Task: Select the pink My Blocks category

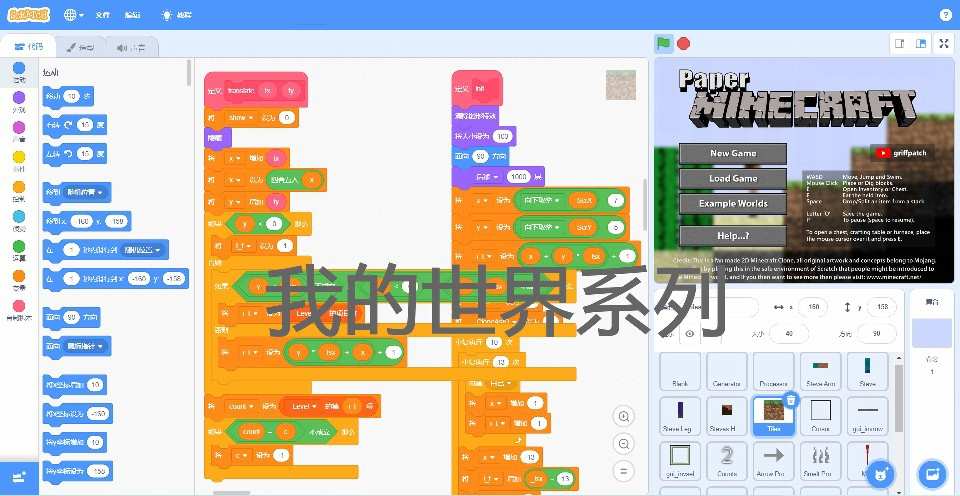Action: (x=19, y=310)
